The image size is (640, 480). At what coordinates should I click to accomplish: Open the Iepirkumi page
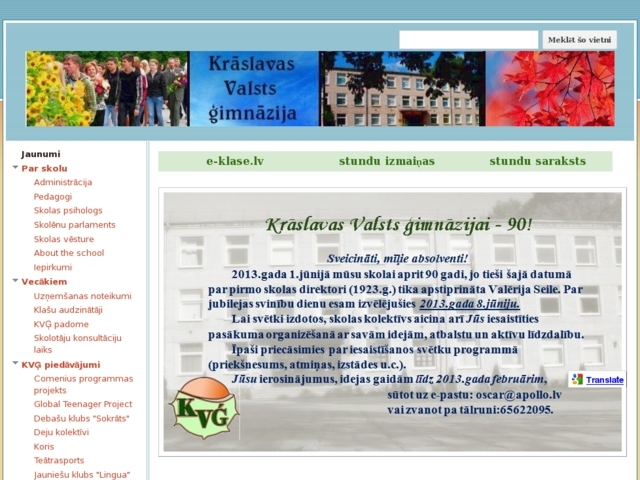53,267
